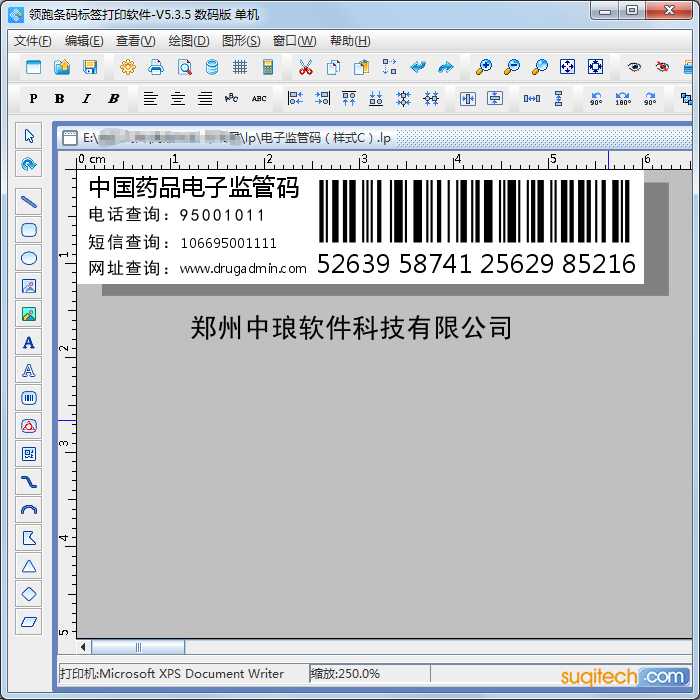Open print preview with the magnifier page icon
Viewport: 700px width, 700px height.
pyautogui.click(x=184, y=67)
